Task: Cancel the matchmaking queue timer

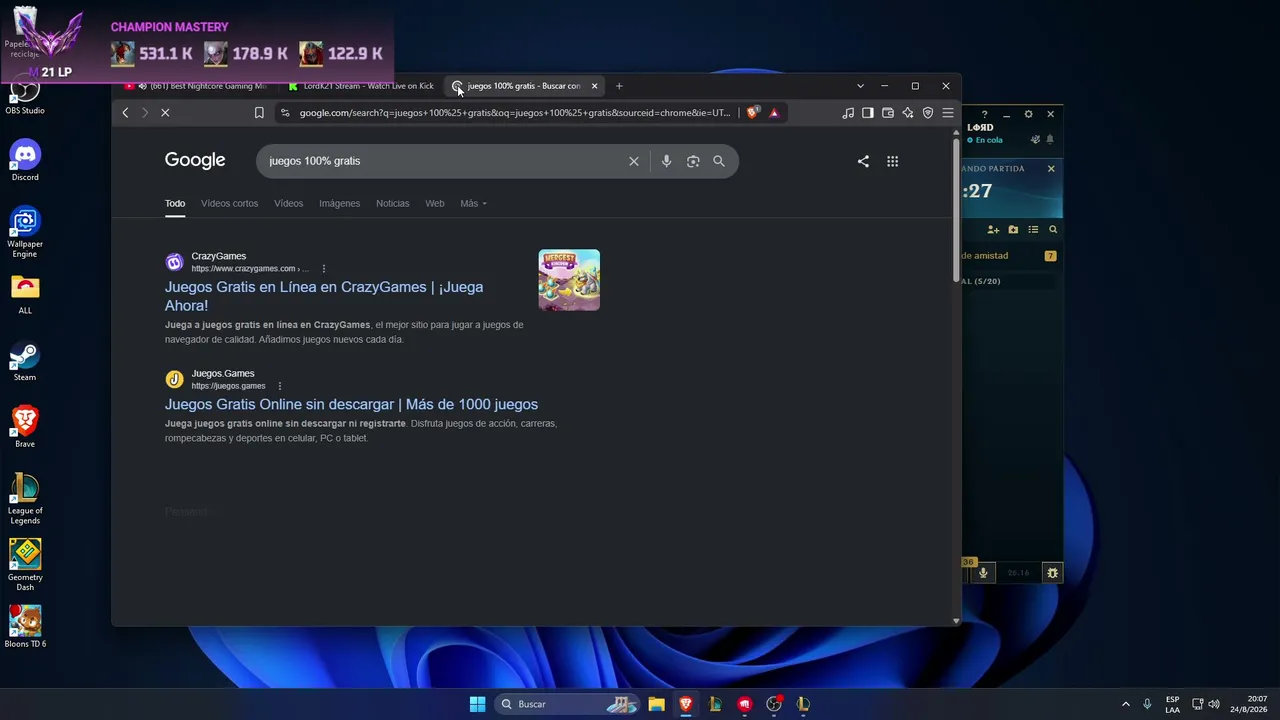Action: click(1051, 169)
